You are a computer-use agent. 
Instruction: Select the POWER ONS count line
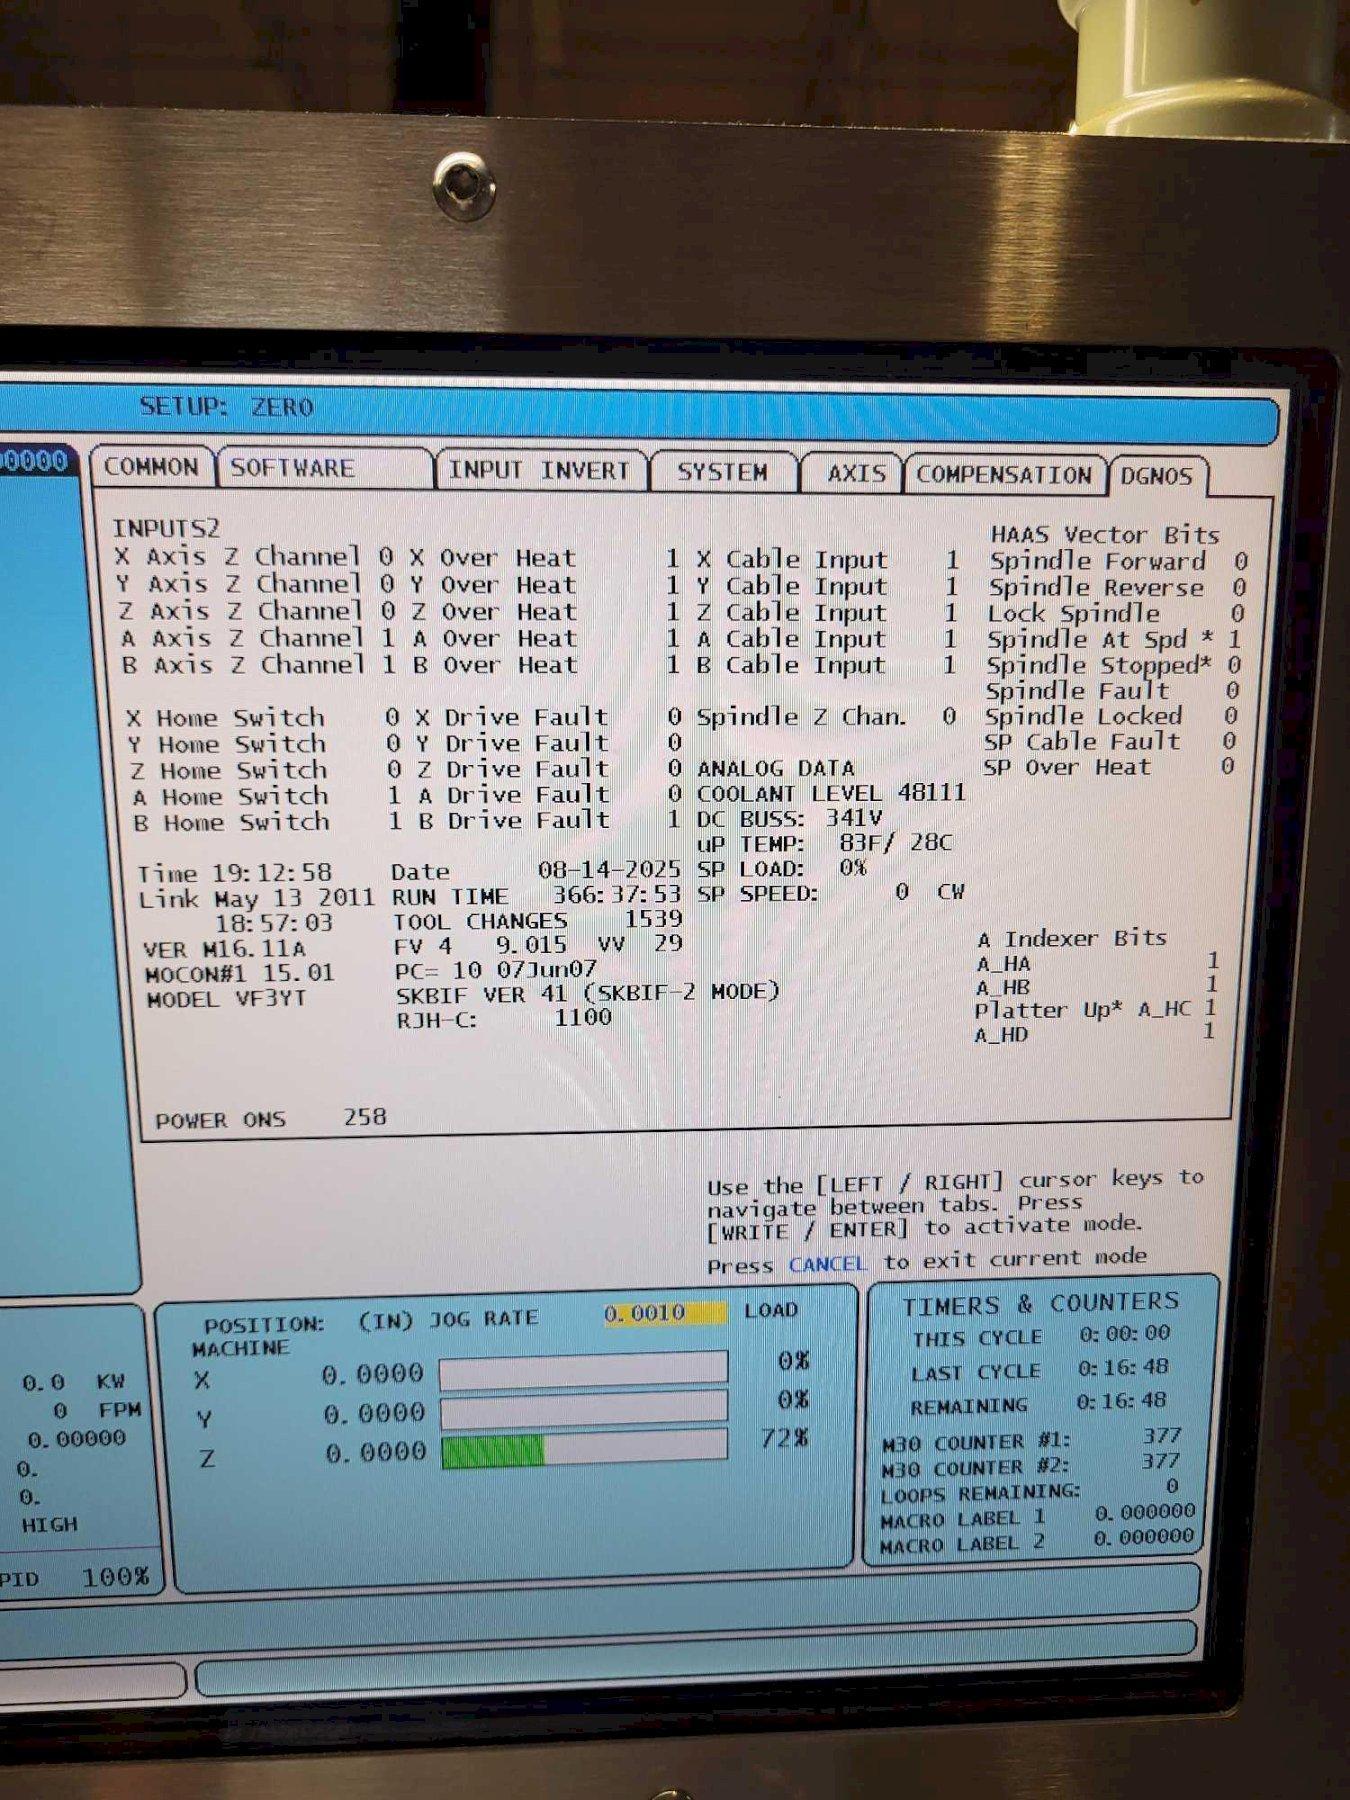270,1118
